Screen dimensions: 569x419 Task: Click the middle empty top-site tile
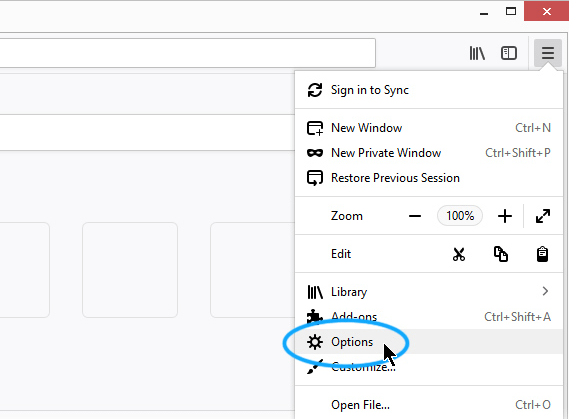pyautogui.click(x=130, y=270)
